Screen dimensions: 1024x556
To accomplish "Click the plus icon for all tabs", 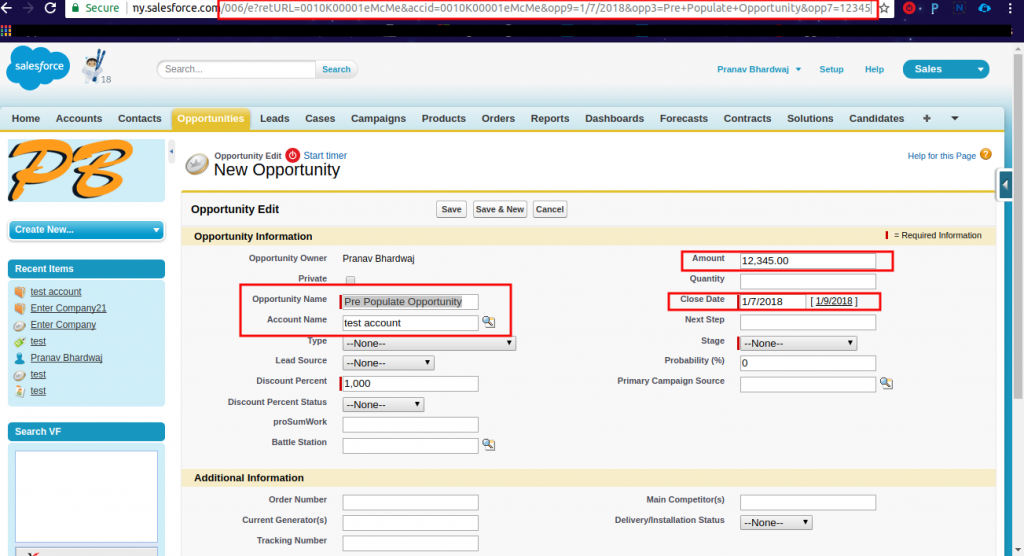I will (926, 118).
